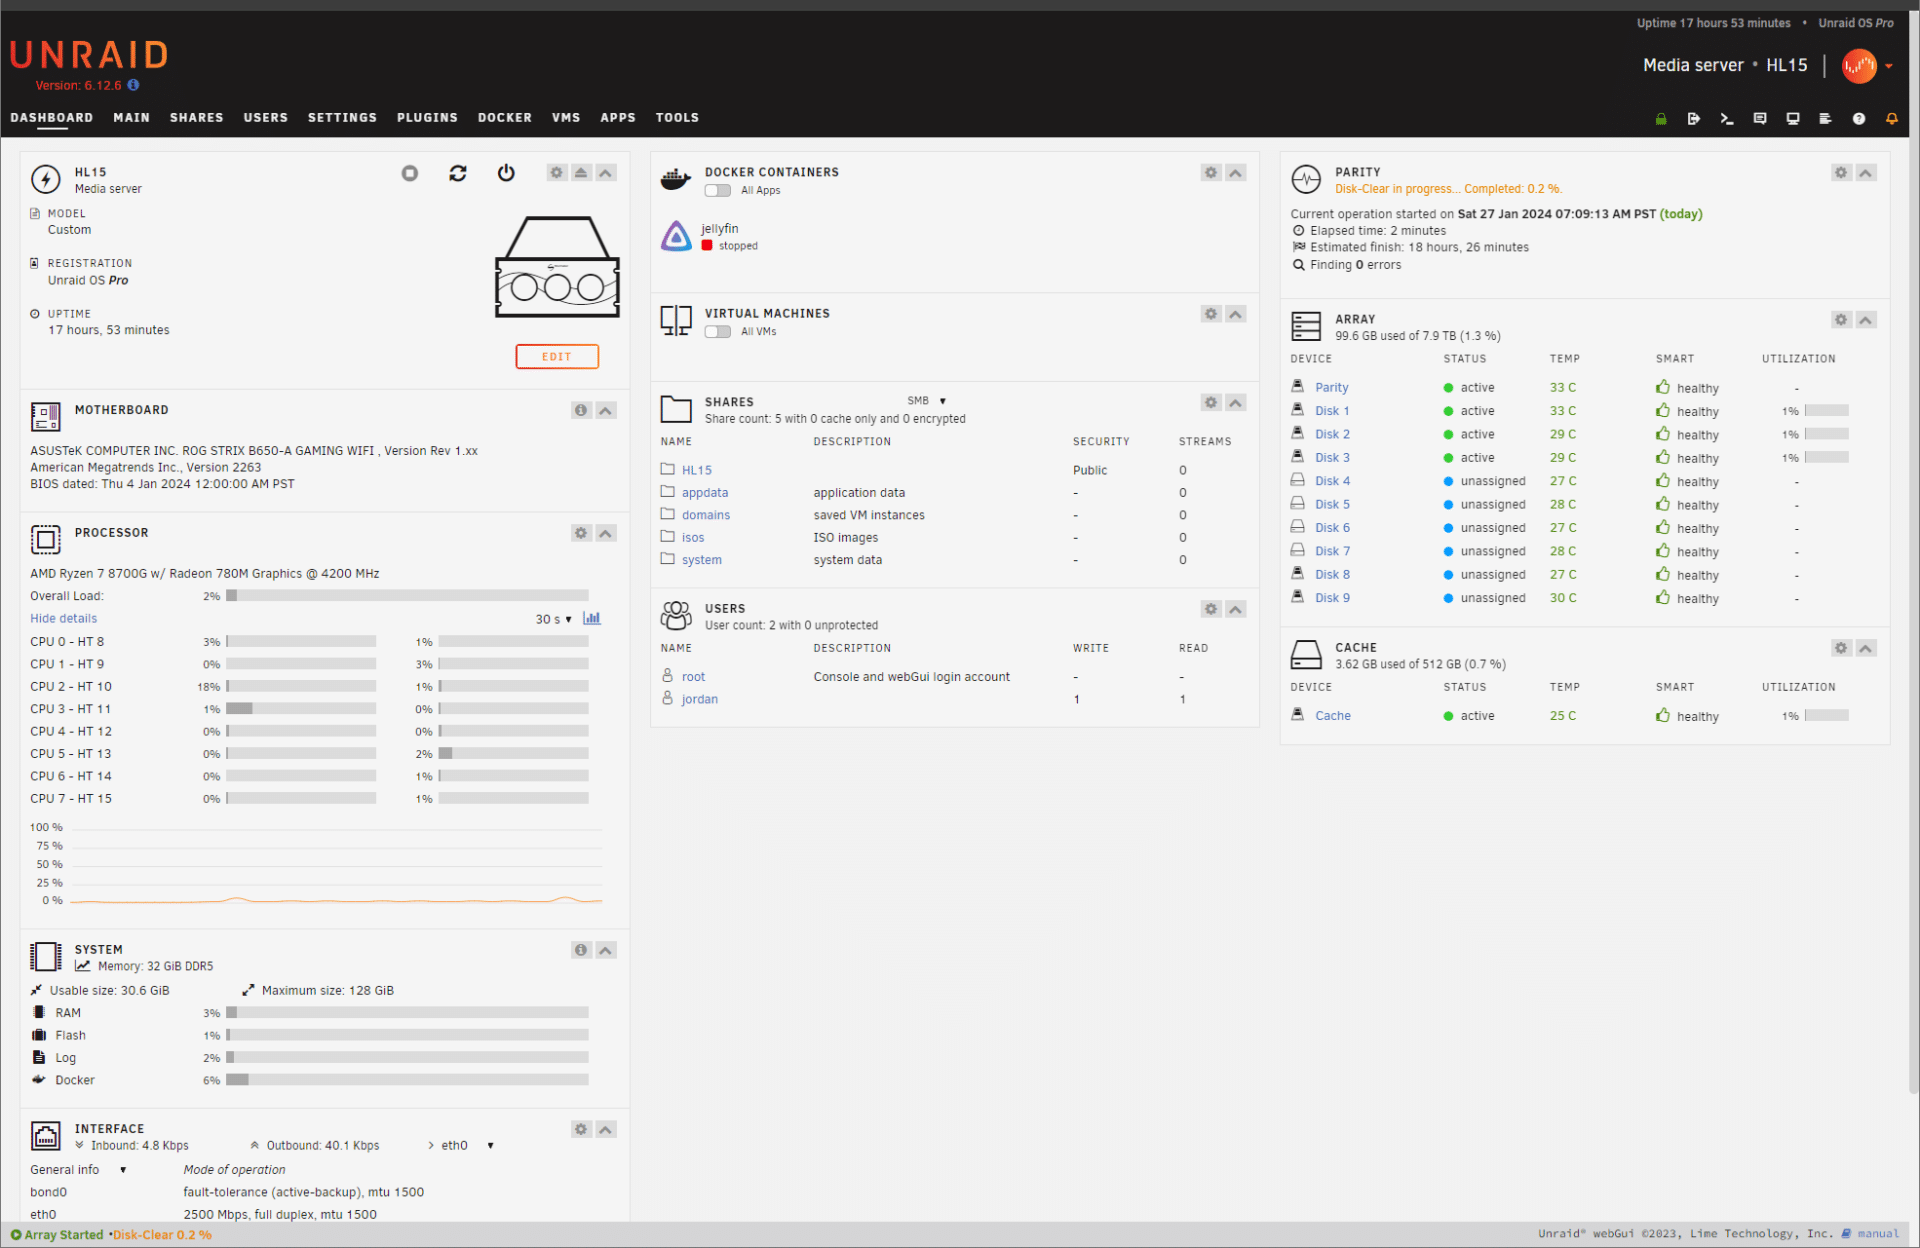
Task: Collapse the Array panel
Action: (1866, 320)
